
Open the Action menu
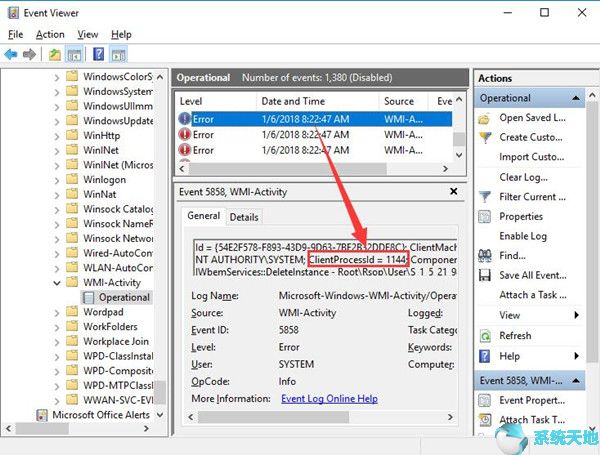coord(50,34)
